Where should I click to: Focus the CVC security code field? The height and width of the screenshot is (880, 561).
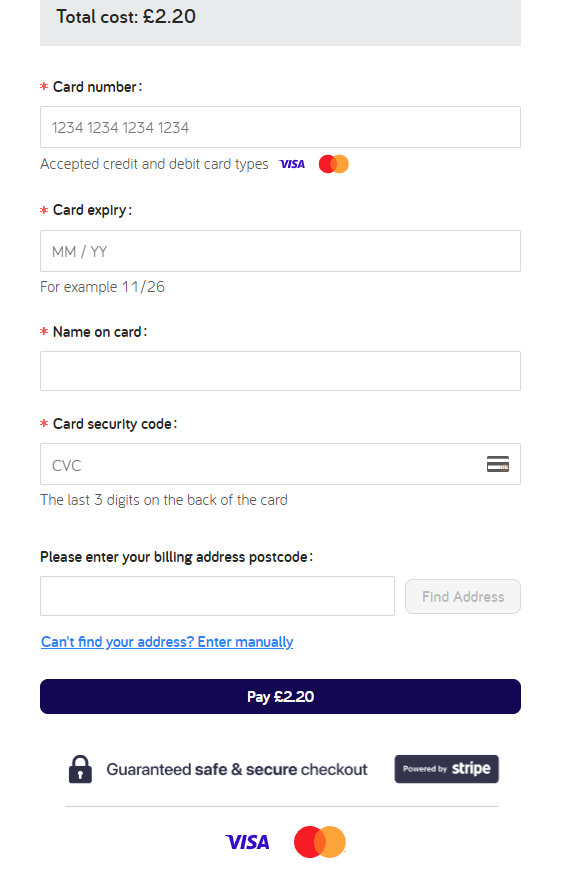[280, 464]
